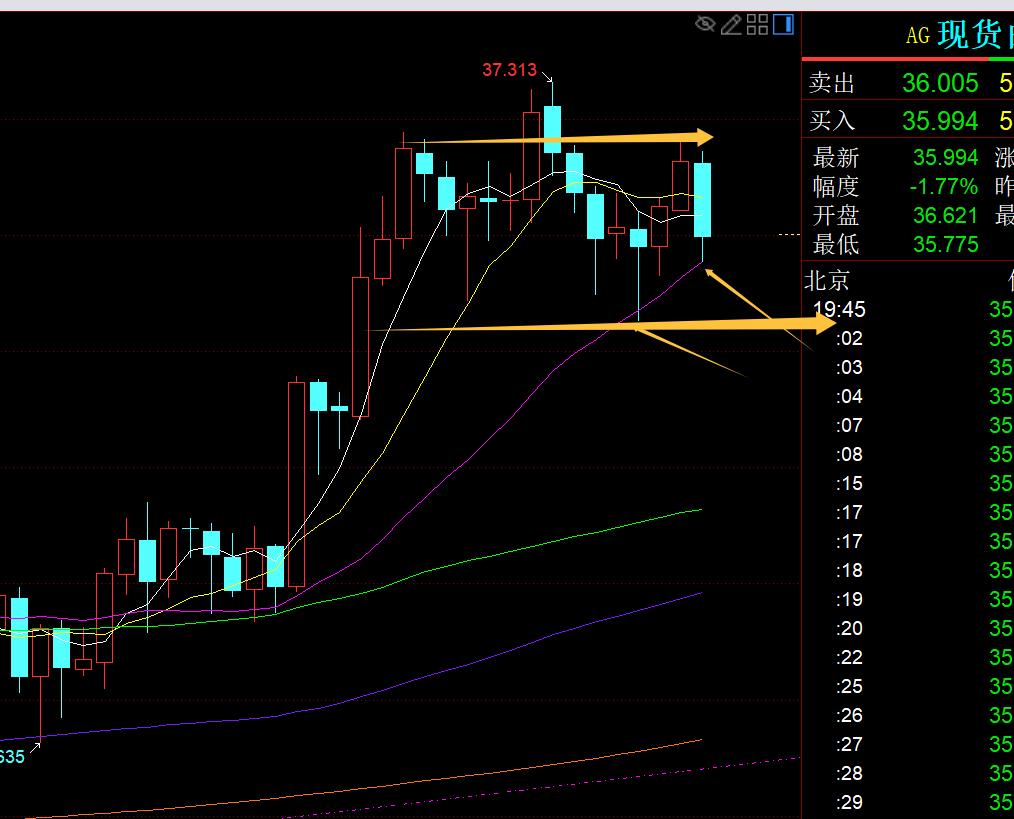Click the green moving average line
The width and height of the screenshot is (1014, 819).
coord(560,540)
